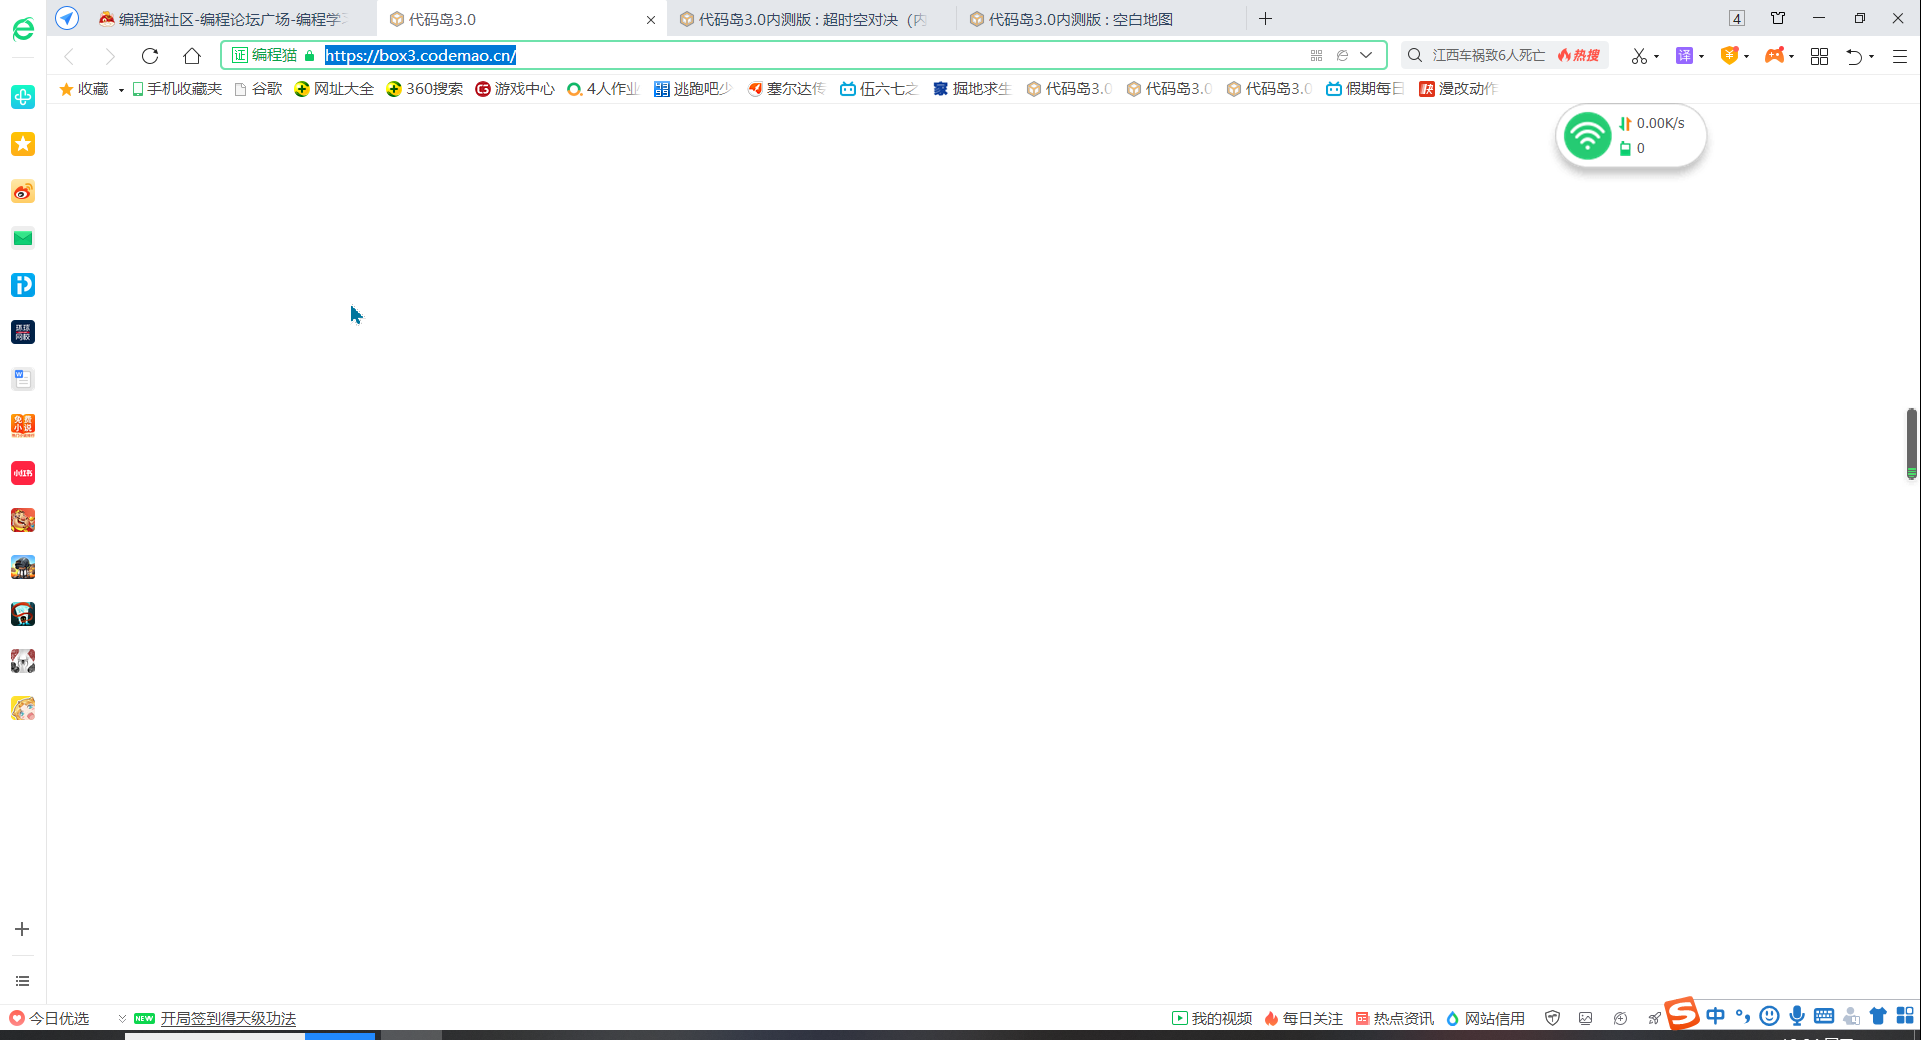Open the document sidebar icon
The width and height of the screenshot is (1921, 1040).
click(x=23, y=379)
